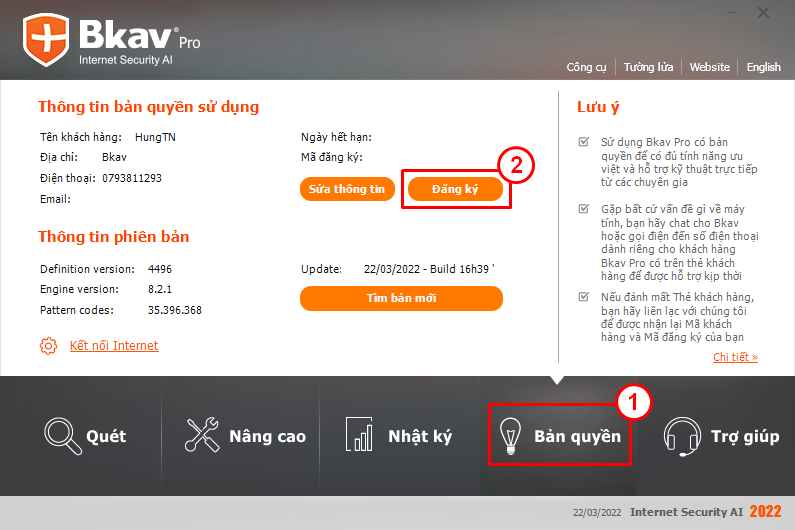Open the Chi tiết » link

pos(735,357)
